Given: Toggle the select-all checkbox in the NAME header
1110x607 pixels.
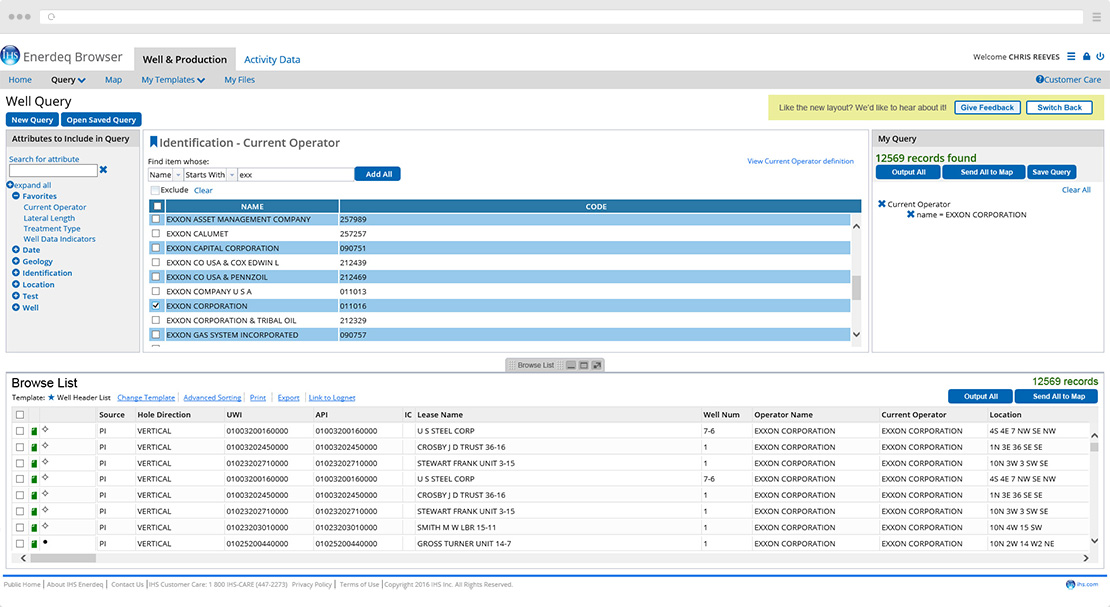Looking at the screenshot, I should pos(157,207).
